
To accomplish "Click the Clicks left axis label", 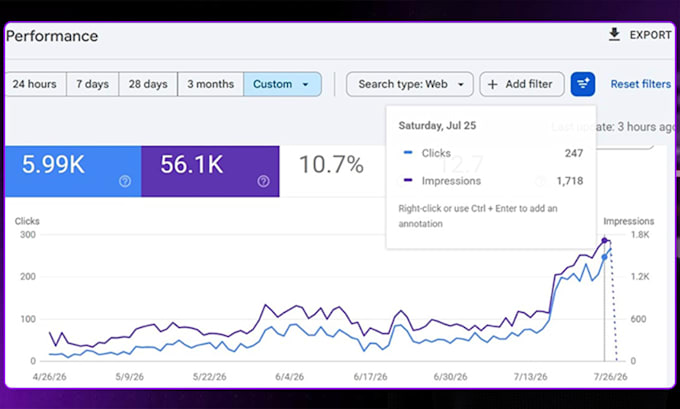I will [27, 221].
